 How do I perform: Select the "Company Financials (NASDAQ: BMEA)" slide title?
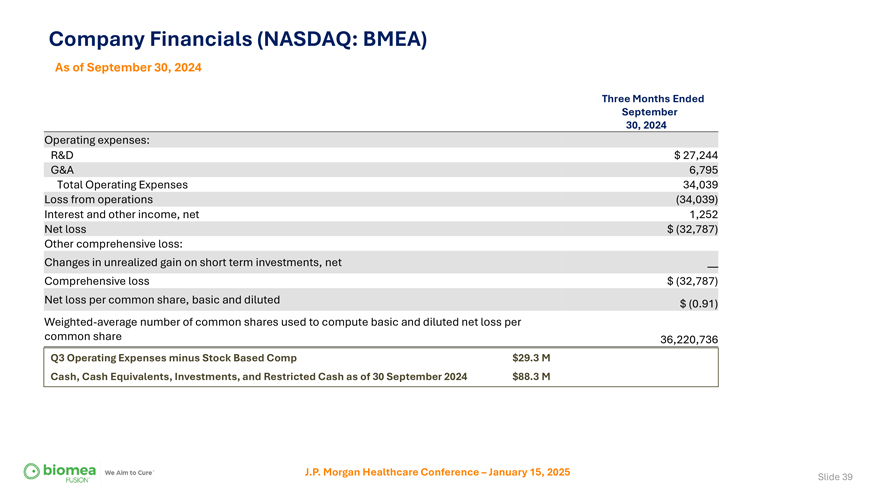(238, 40)
